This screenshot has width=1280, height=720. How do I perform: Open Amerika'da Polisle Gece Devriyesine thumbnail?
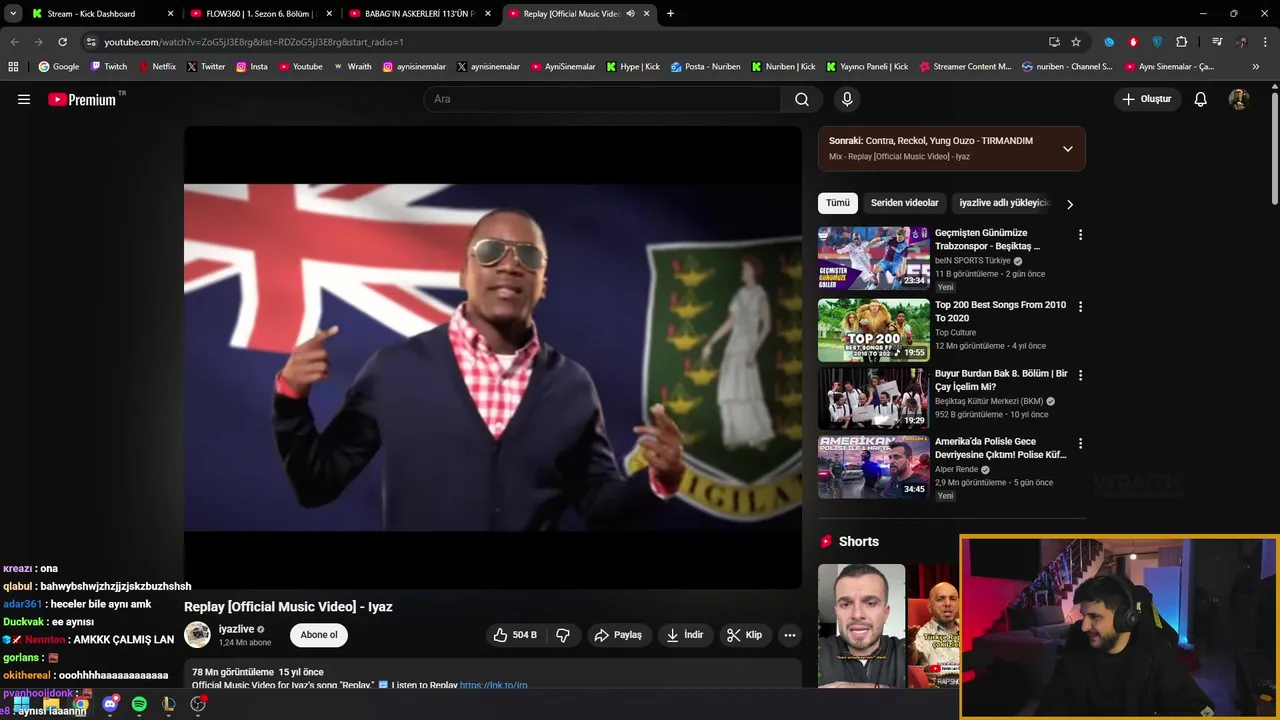[x=874, y=467]
